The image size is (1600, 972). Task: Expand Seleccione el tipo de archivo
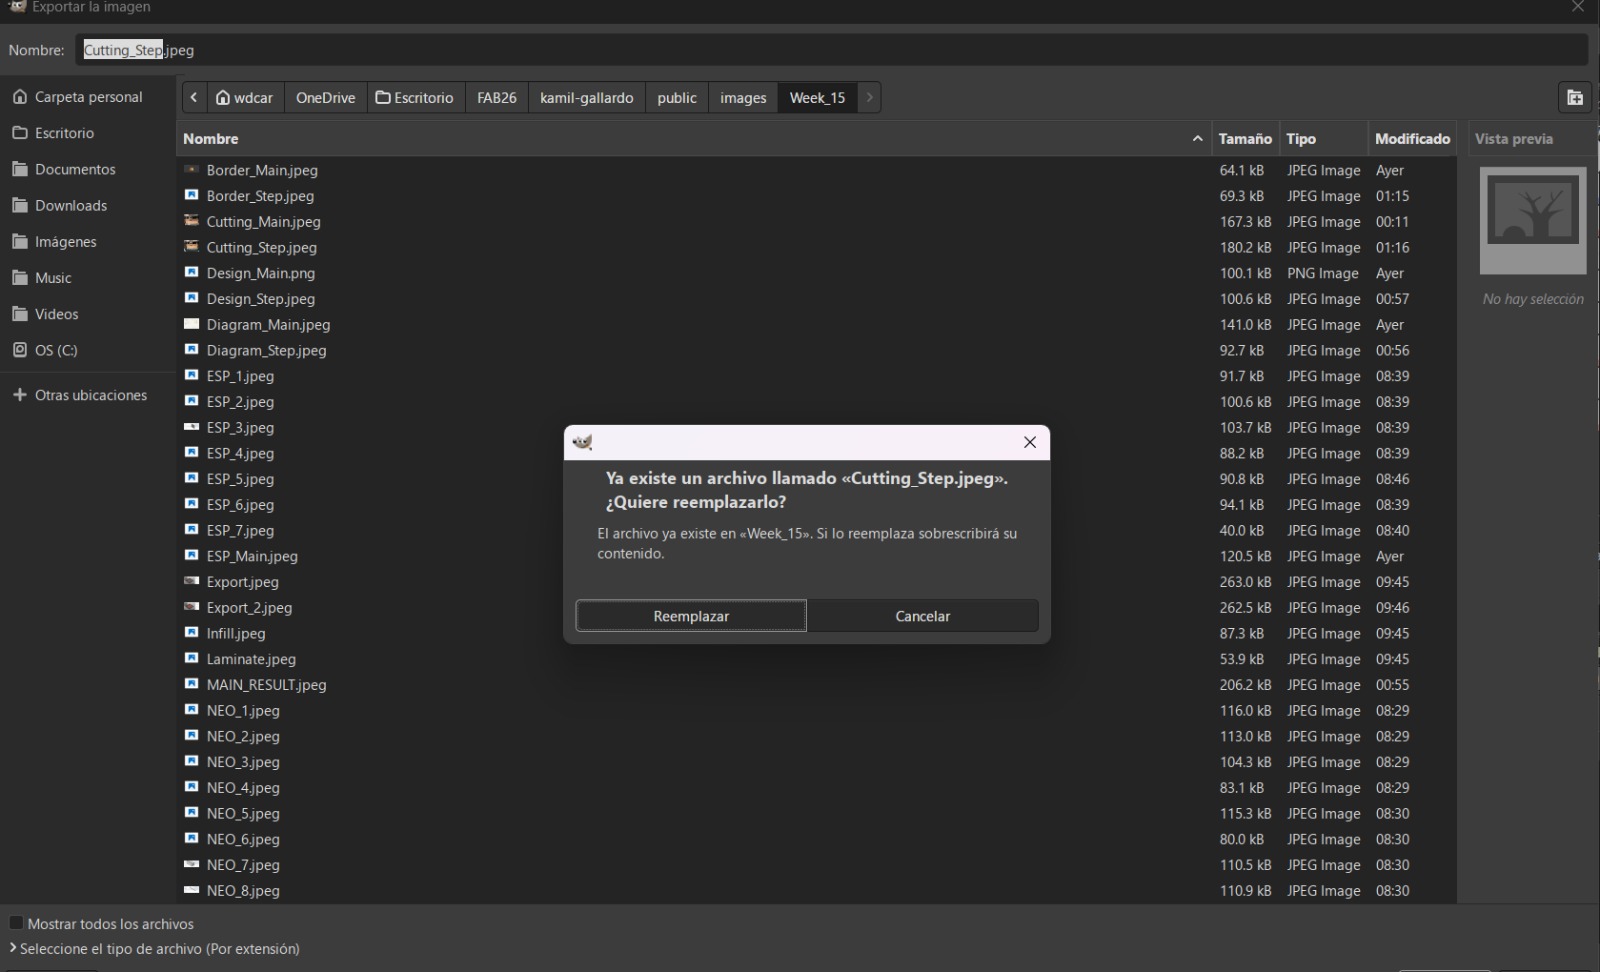click(154, 948)
